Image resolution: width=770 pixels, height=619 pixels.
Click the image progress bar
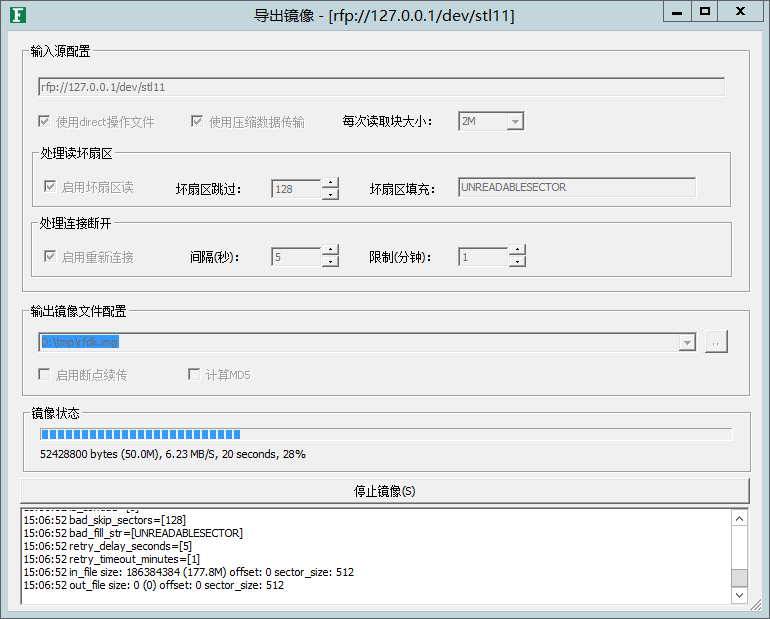pyautogui.click(x=385, y=434)
